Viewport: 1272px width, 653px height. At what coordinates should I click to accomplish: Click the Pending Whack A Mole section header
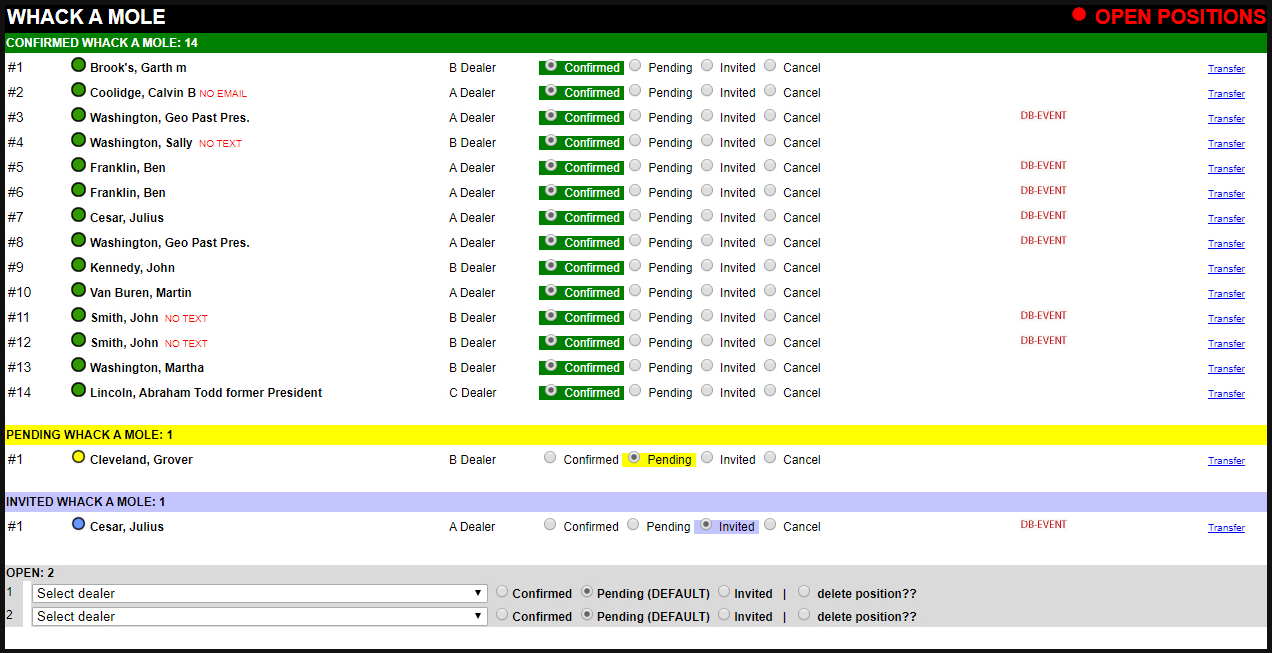89,435
